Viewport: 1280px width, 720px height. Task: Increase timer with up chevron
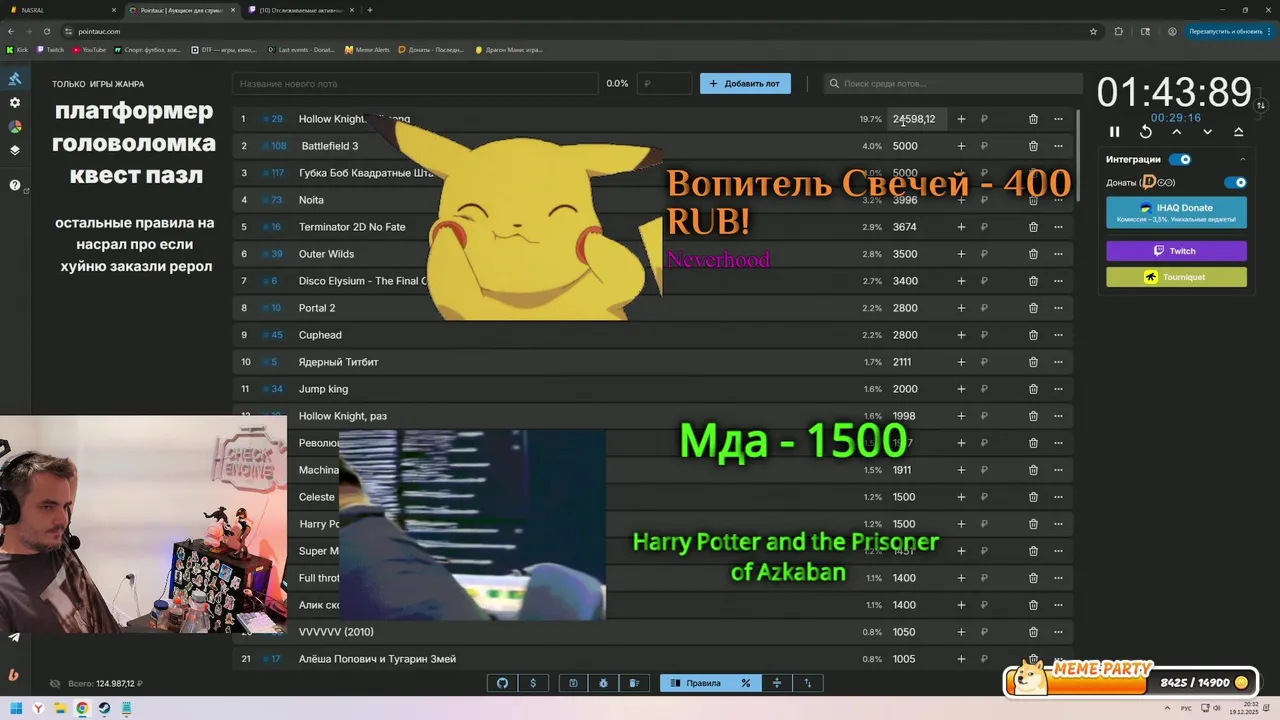coord(1177,132)
